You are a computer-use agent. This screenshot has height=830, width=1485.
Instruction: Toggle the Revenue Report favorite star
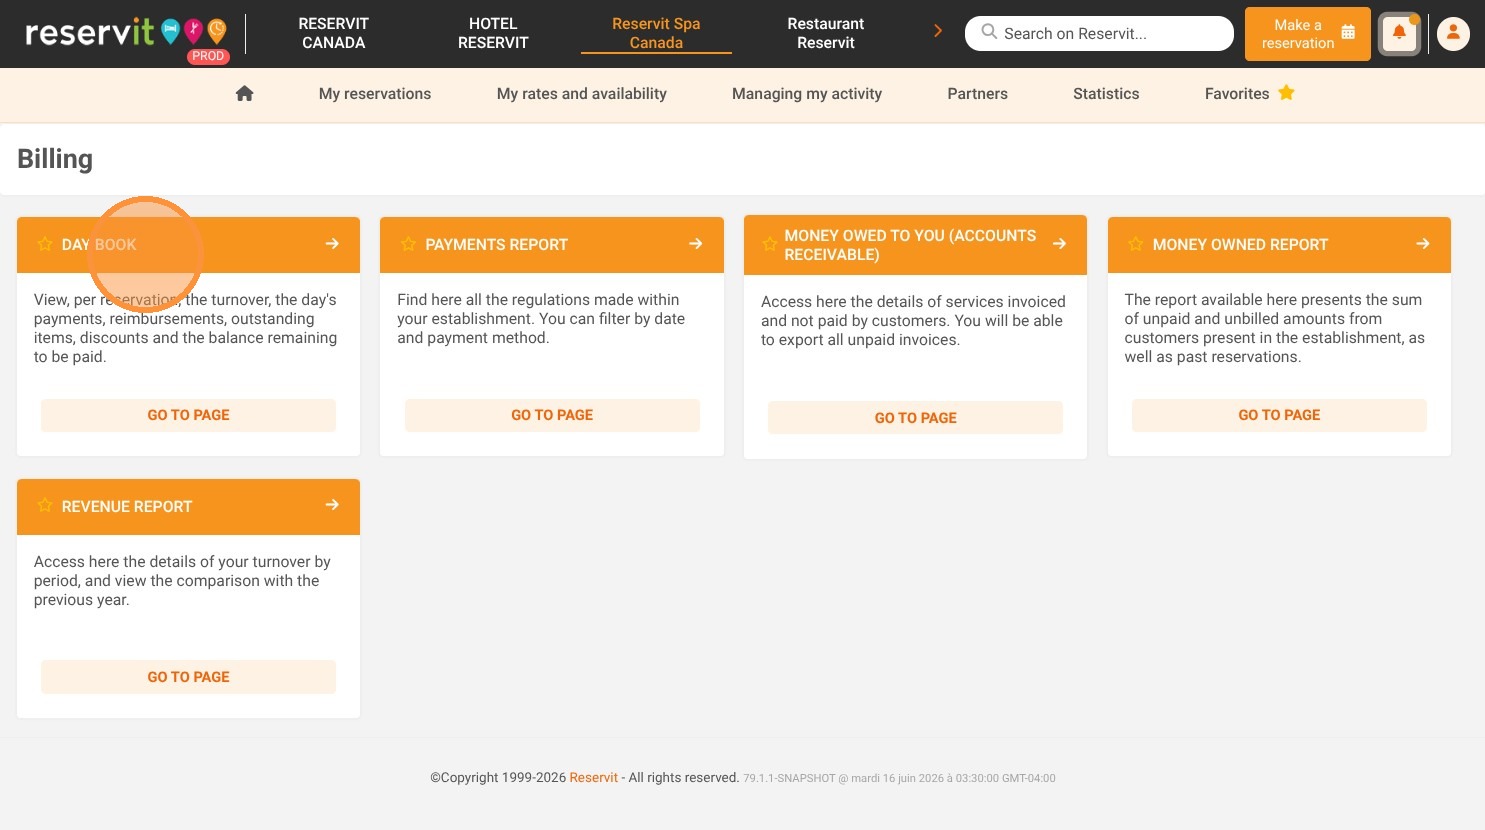[x=45, y=505]
